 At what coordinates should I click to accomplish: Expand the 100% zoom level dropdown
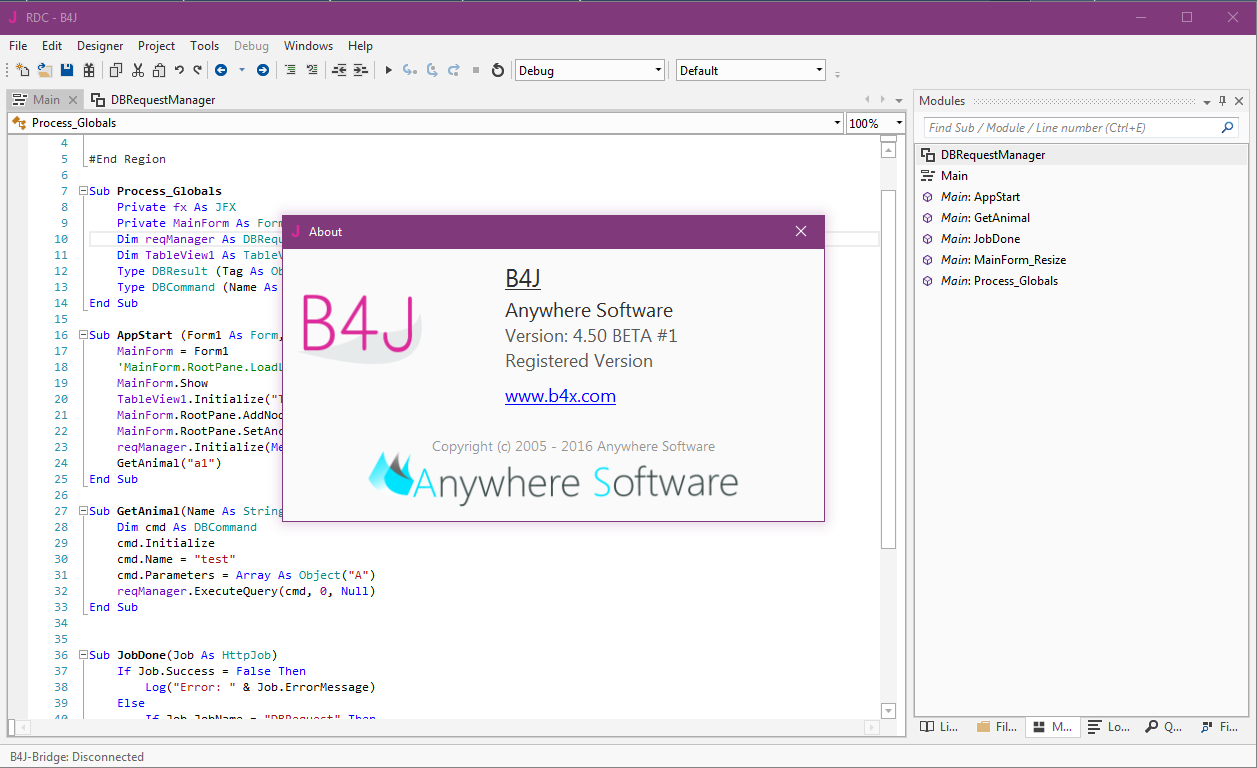(898, 123)
